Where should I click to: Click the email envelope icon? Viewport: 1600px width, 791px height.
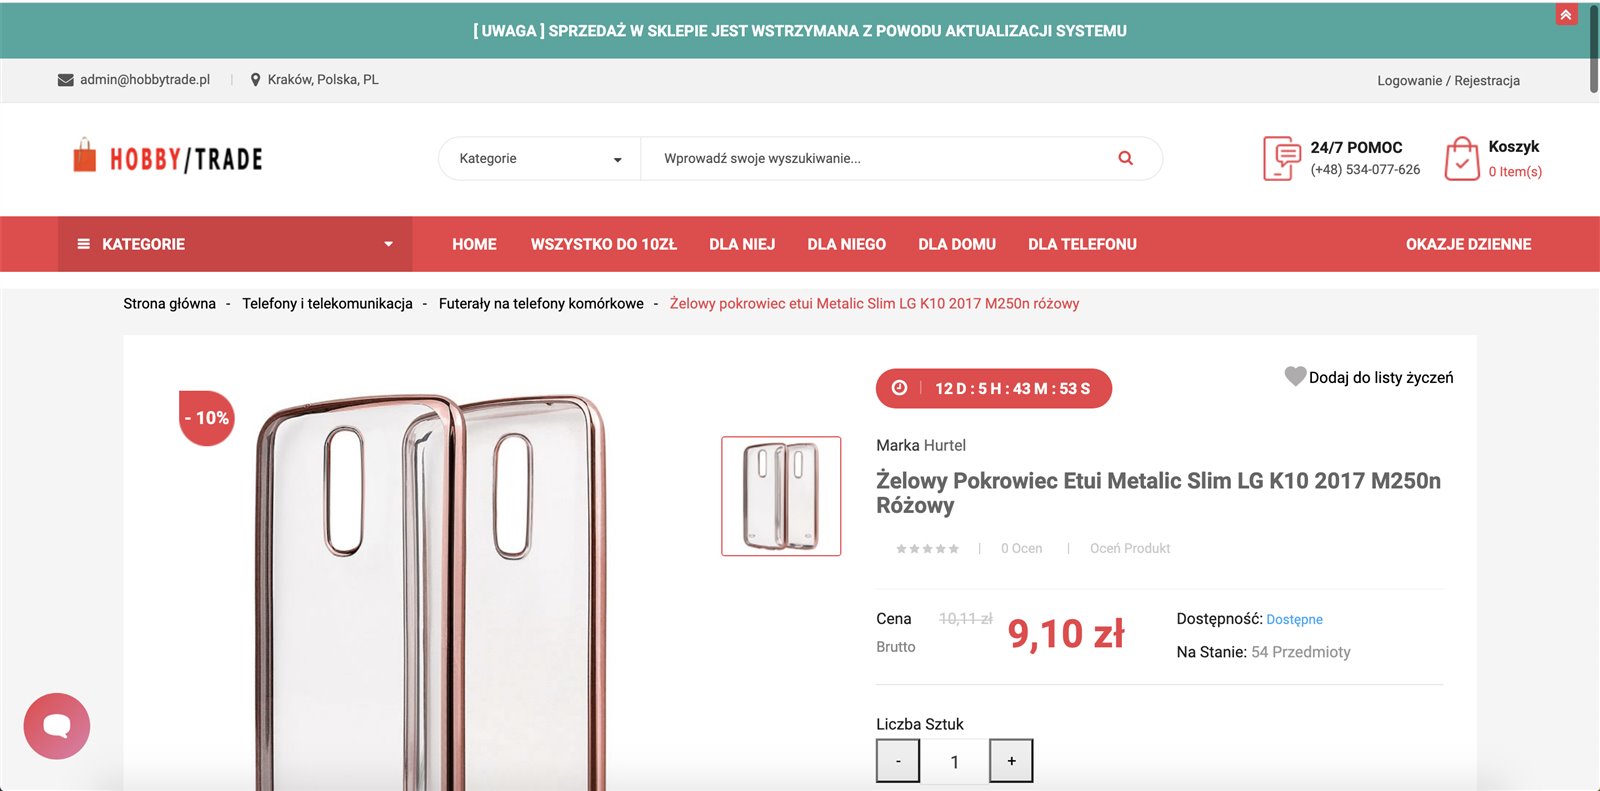66,80
